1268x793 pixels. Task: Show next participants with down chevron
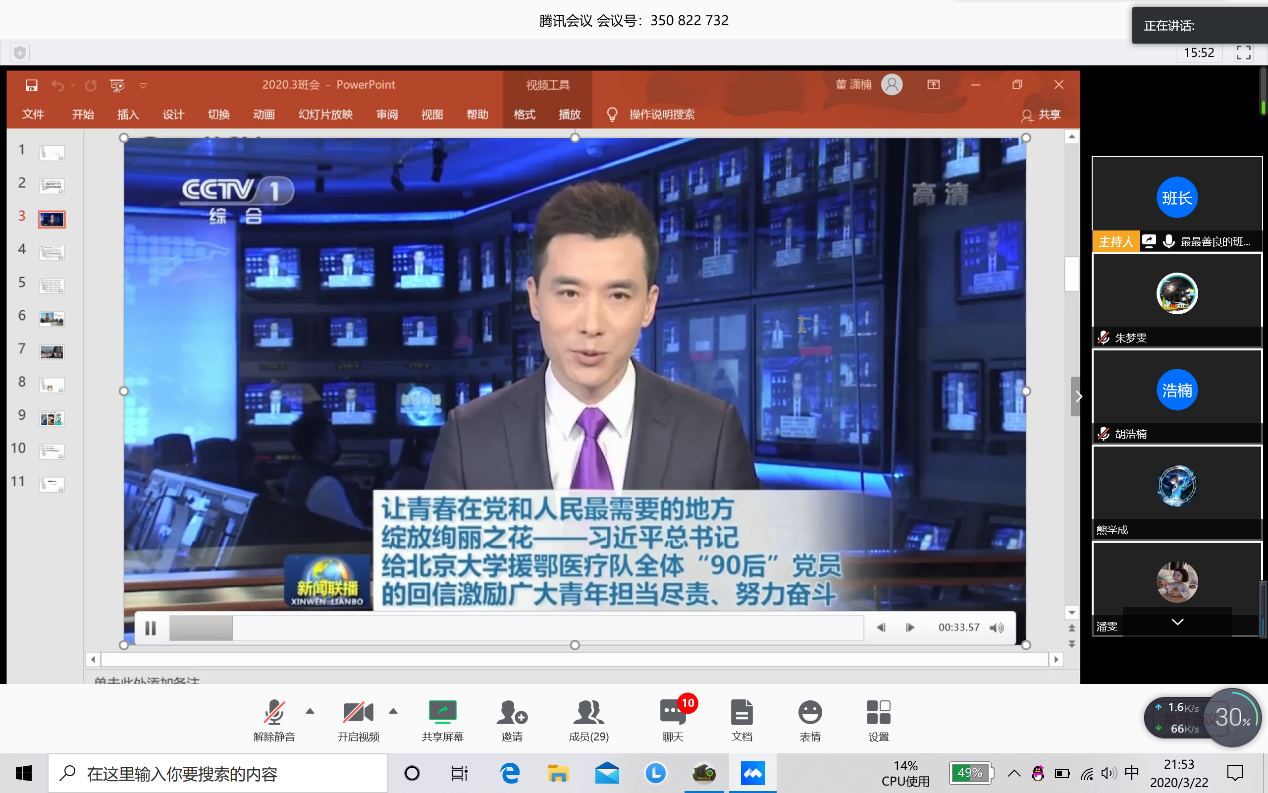(x=1177, y=622)
